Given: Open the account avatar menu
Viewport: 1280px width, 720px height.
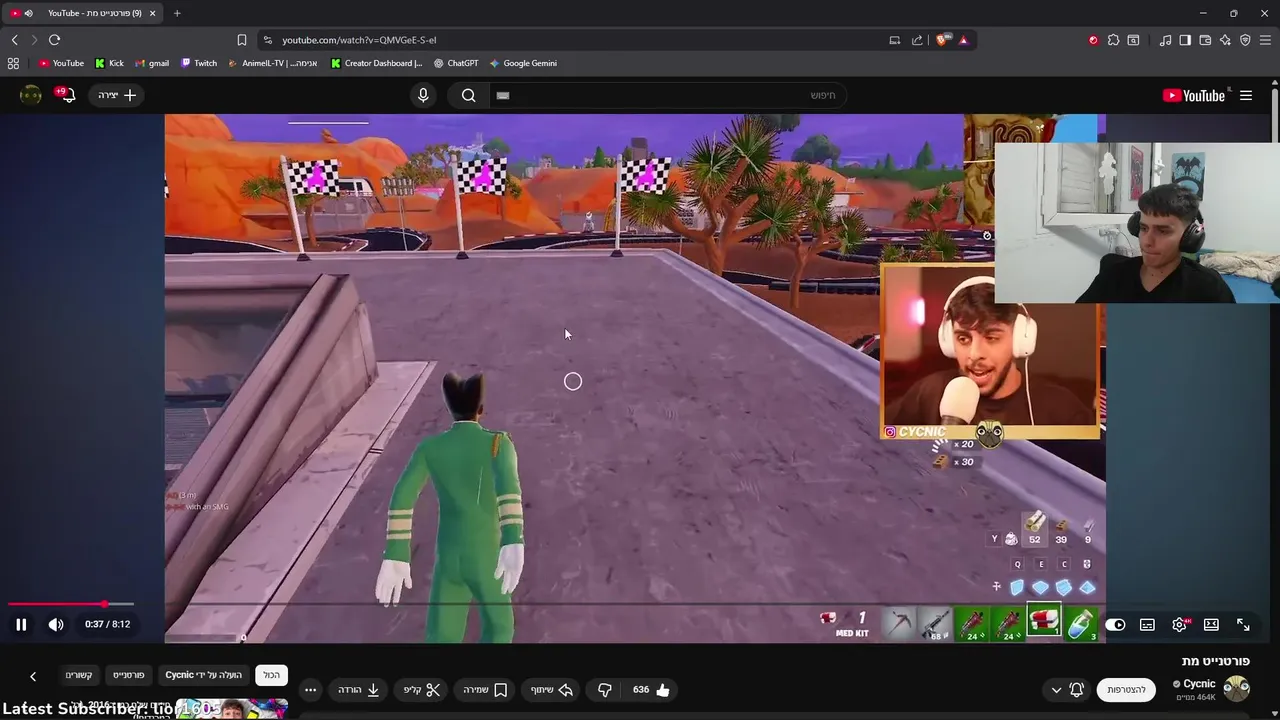Looking at the screenshot, I should click(31, 95).
